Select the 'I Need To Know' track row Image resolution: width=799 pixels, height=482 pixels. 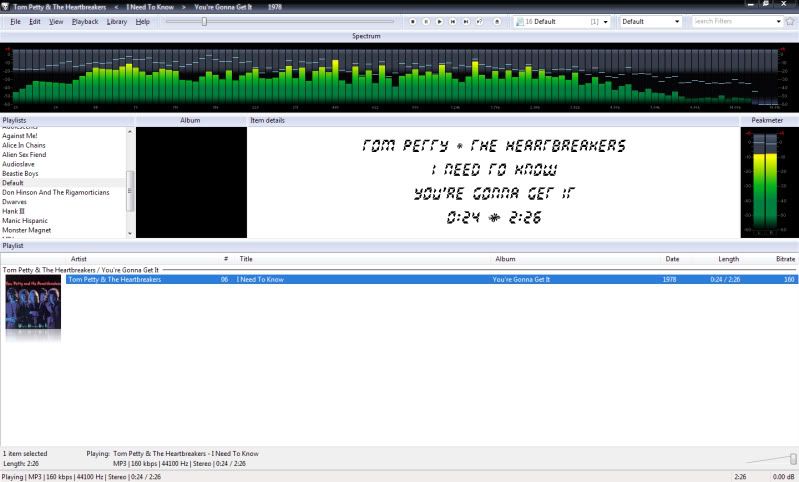431,279
